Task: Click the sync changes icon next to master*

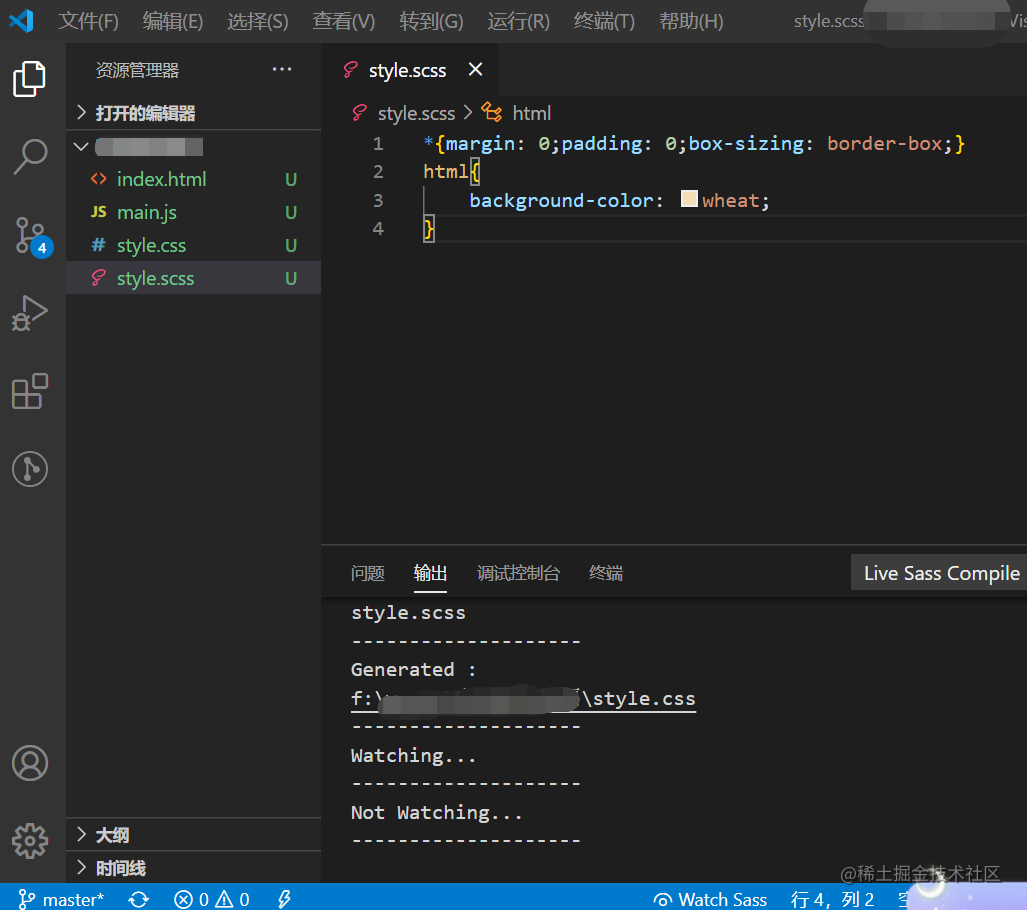Action: [x=139, y=899]
